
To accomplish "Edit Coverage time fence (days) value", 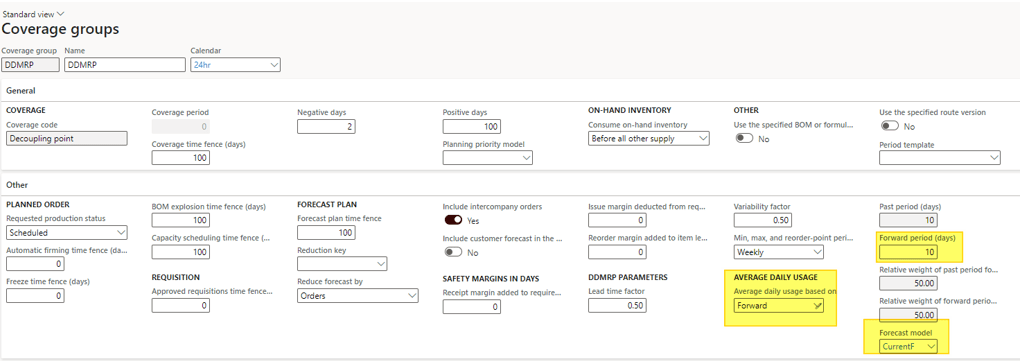I will click(181, 158).
